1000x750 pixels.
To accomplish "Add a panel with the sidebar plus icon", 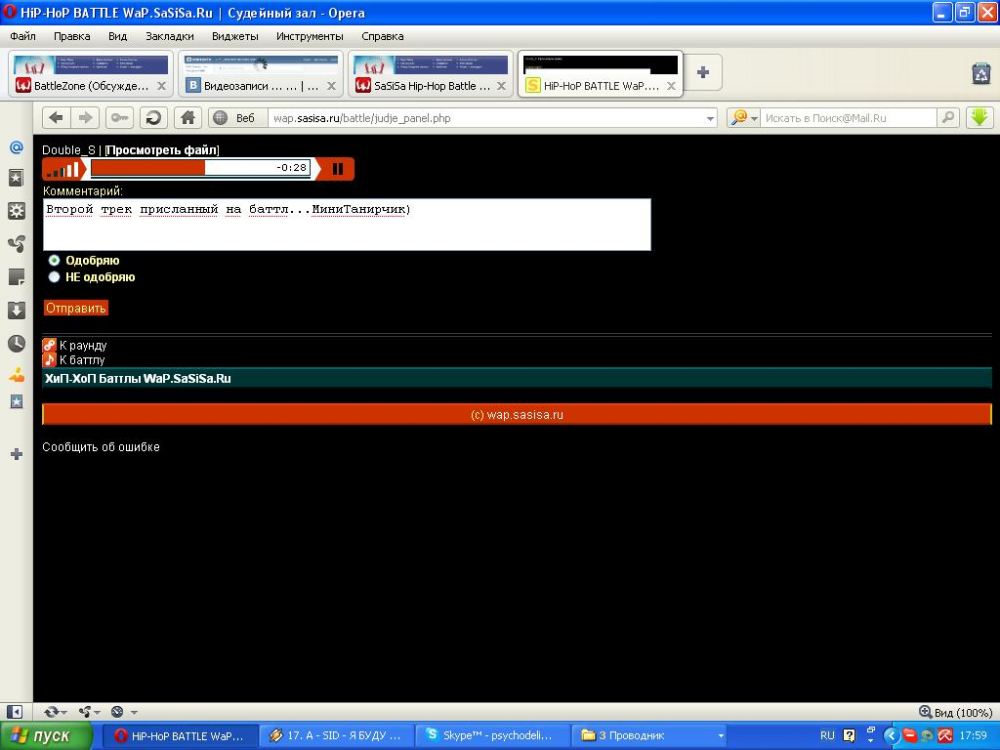I will click(17, 454).
